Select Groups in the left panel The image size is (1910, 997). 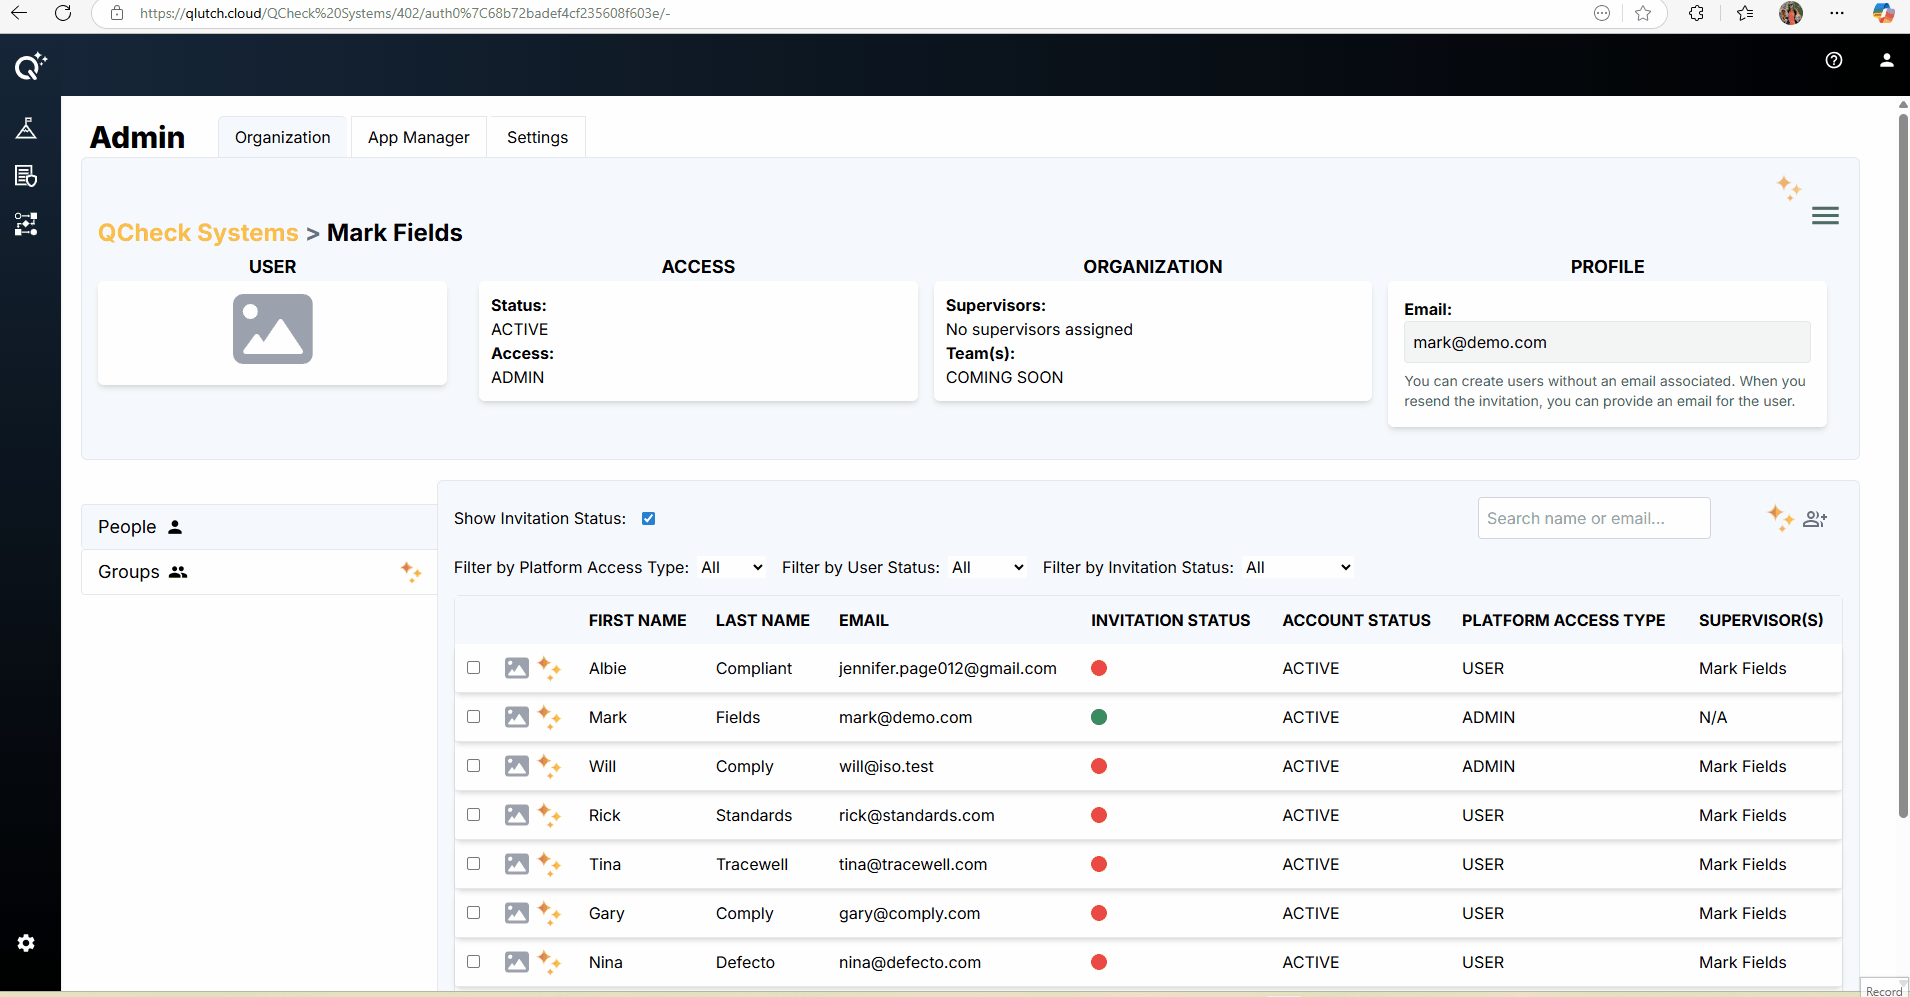129,572
